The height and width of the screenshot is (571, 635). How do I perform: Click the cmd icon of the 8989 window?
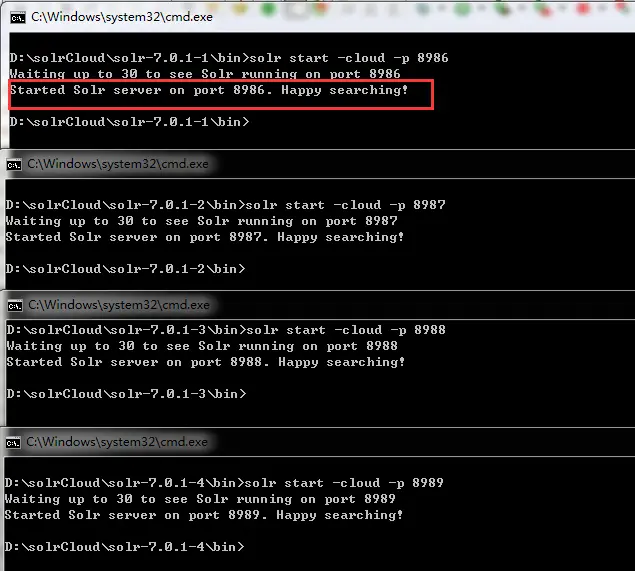13,443
